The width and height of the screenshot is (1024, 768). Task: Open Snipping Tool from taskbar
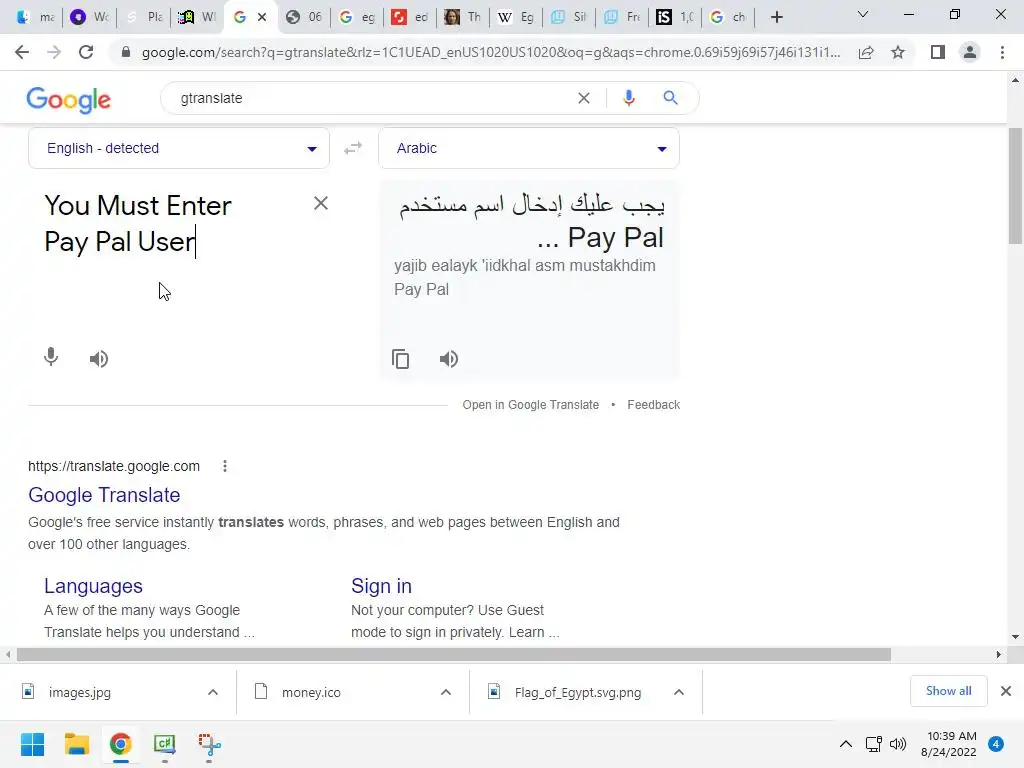209,744
